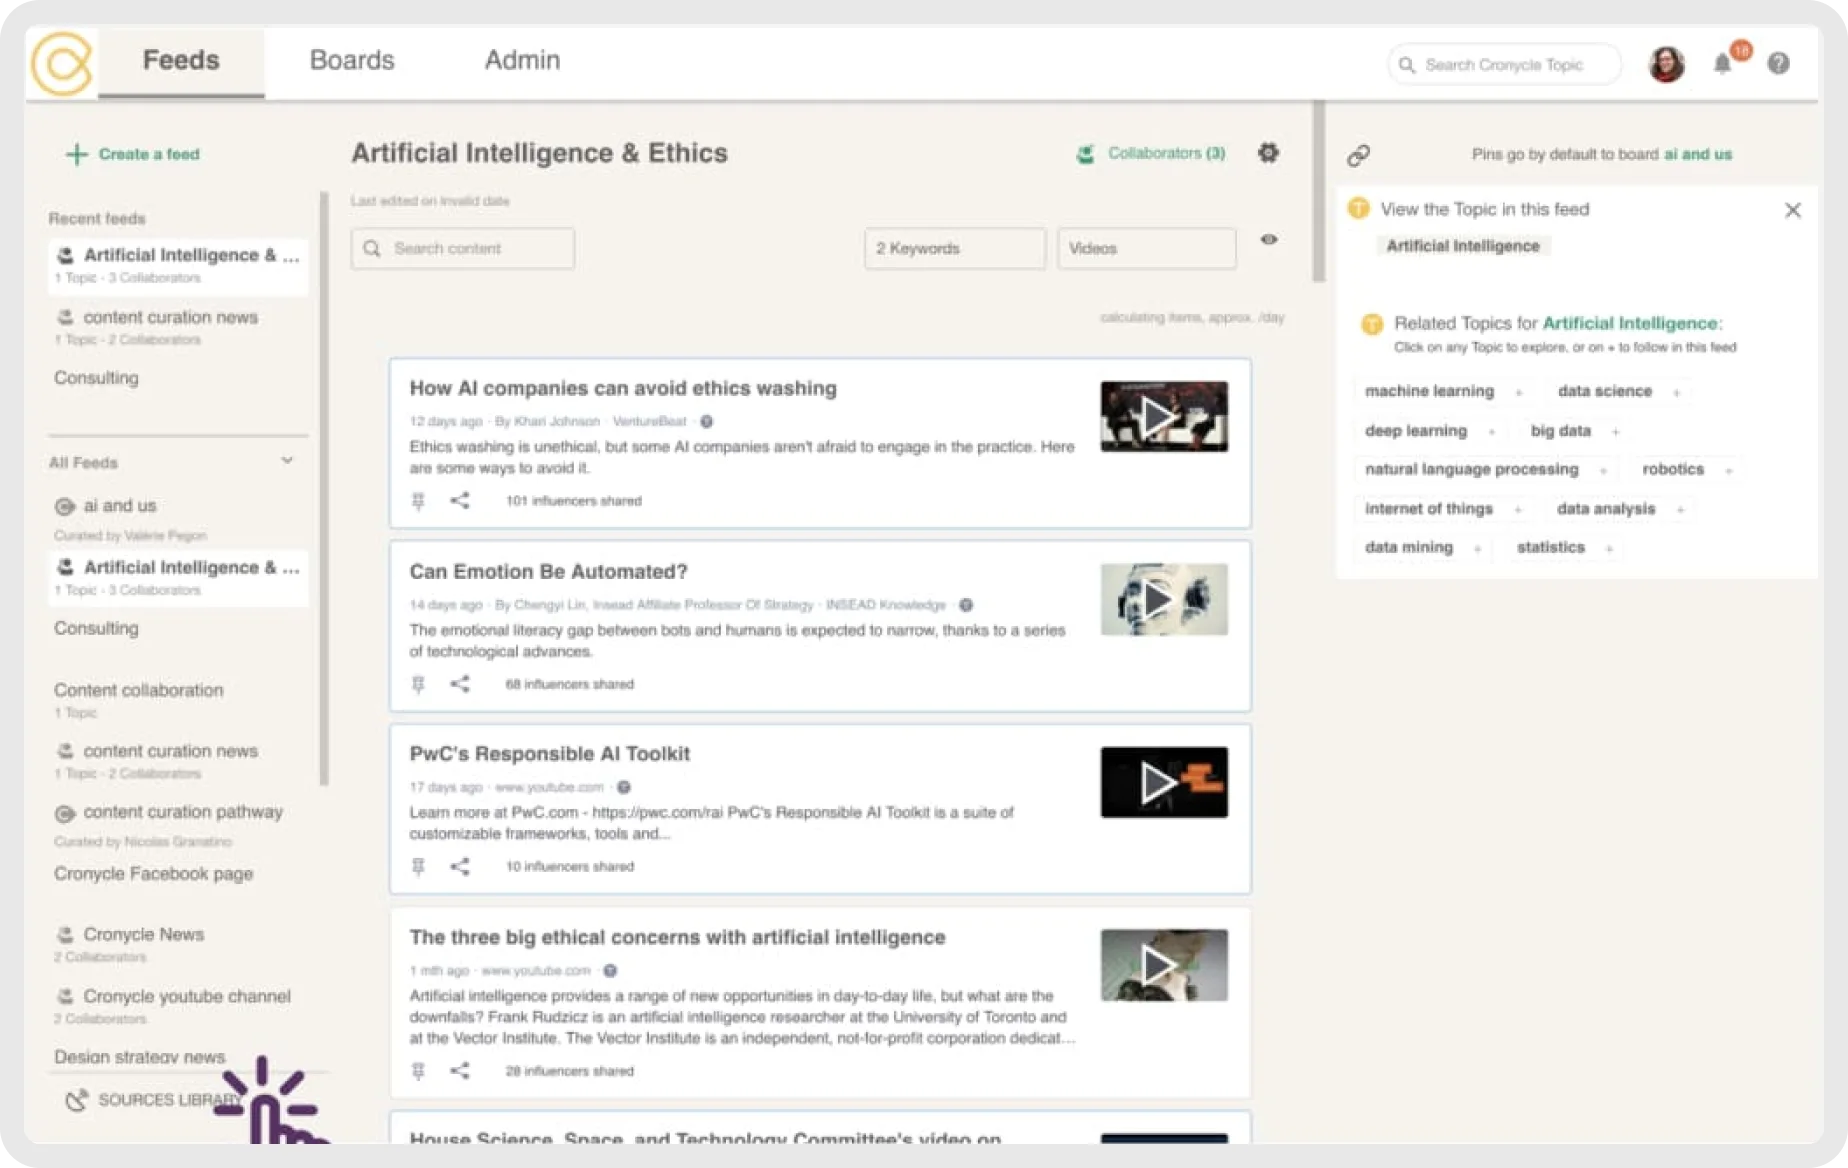Share the 'Can Emotion Be Automated?' article

460,684
